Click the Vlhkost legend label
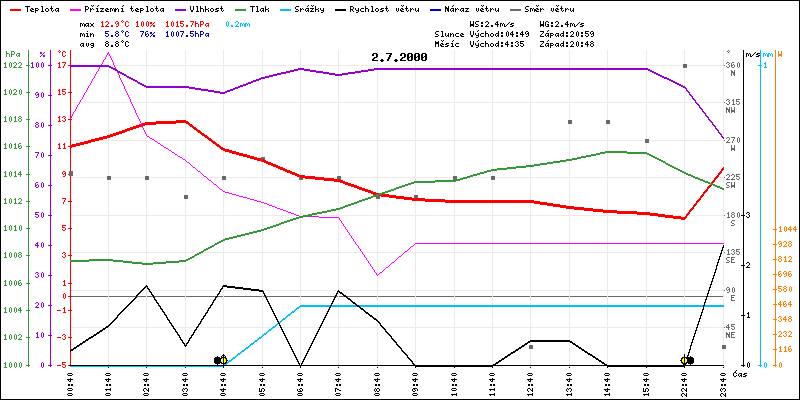This screenshot has height=400, width=800. click(206, 7)
